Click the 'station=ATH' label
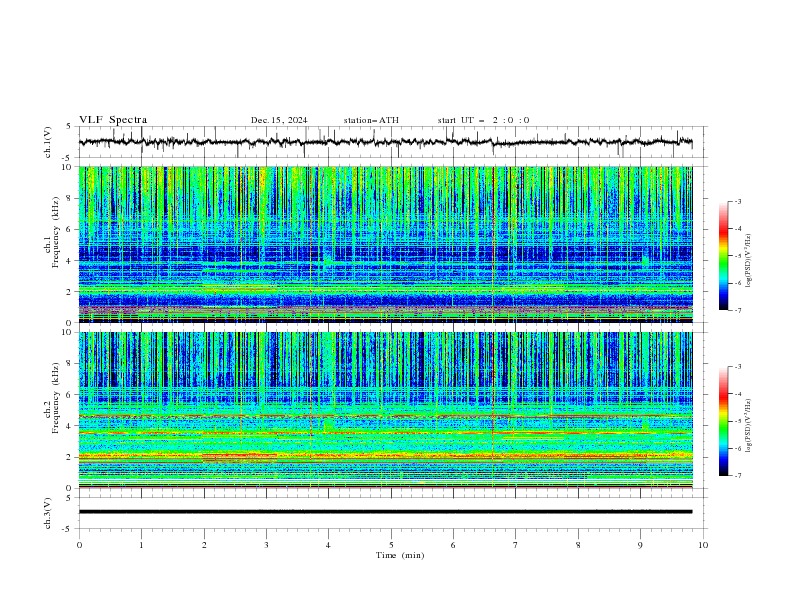This screenshot has width=792, height=612. (x=371, y=120)
